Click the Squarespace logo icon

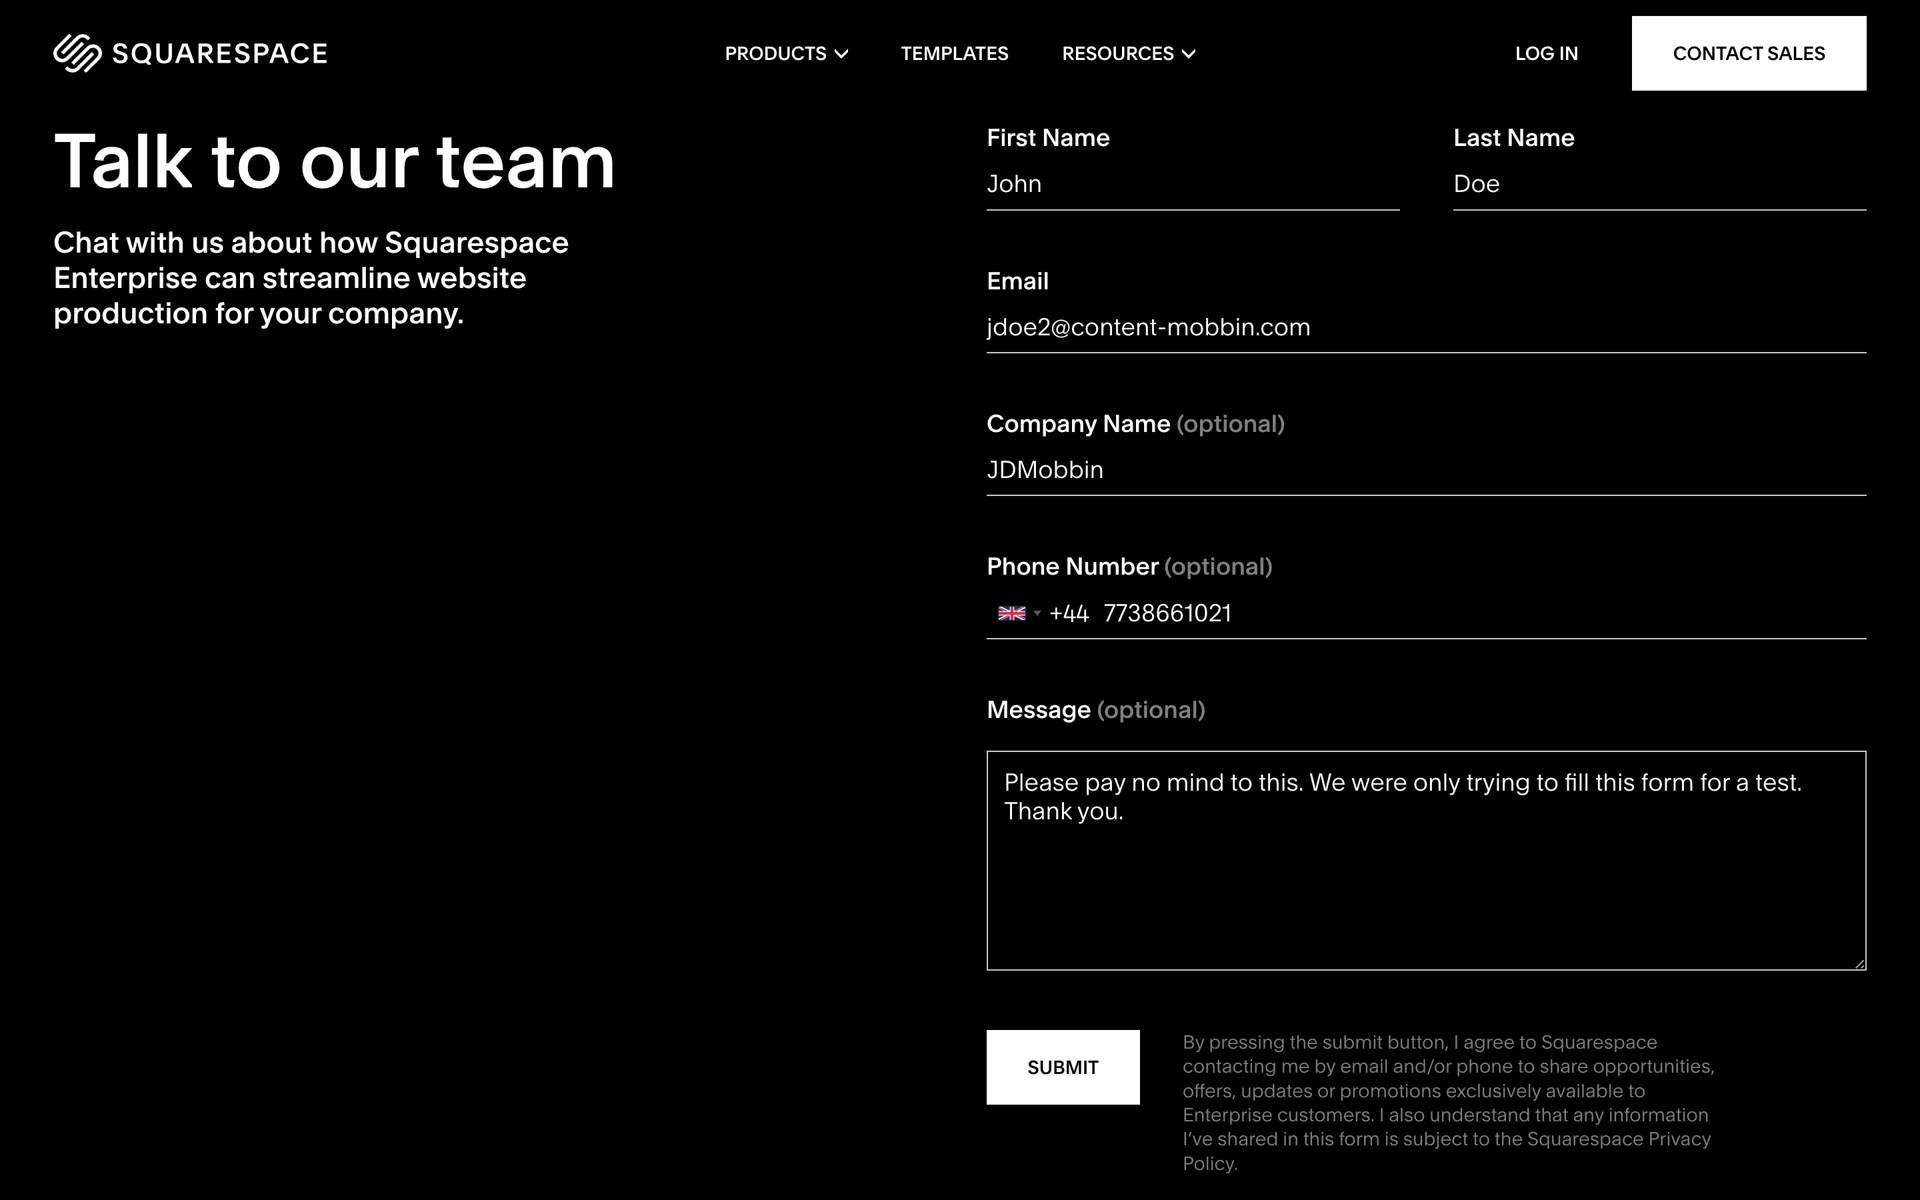[x=77, y=53]
